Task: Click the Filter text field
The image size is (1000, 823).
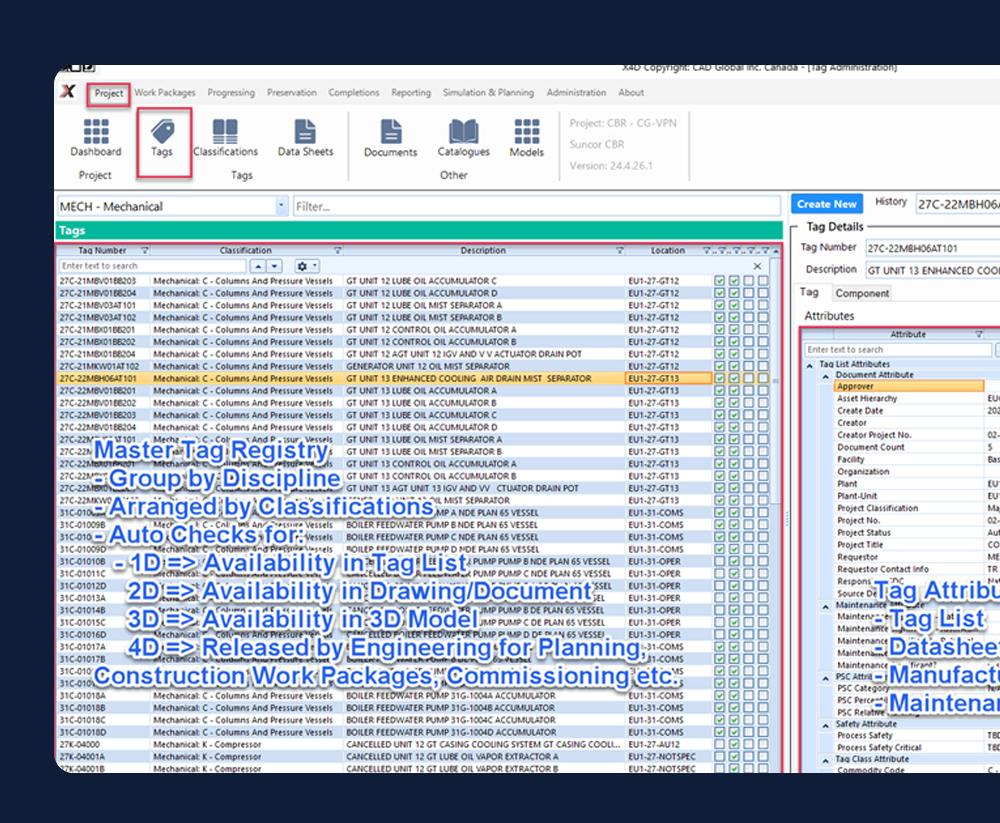Action: click(x=536, y=206)
